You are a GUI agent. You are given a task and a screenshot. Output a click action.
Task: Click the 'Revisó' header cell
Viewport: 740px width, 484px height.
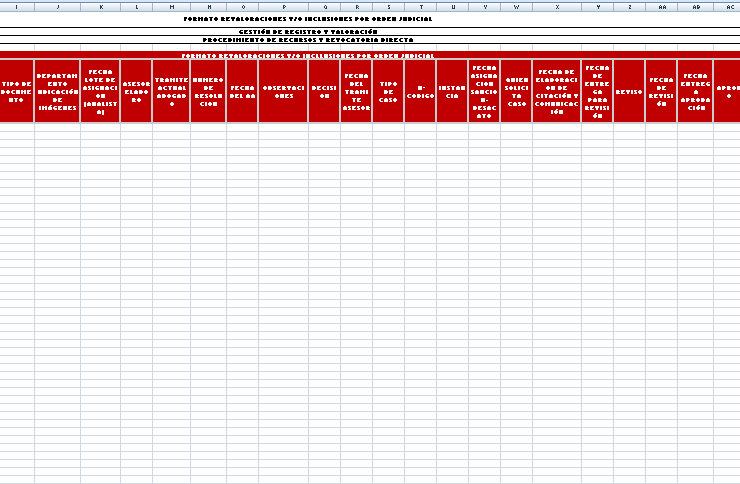[629, 91]
